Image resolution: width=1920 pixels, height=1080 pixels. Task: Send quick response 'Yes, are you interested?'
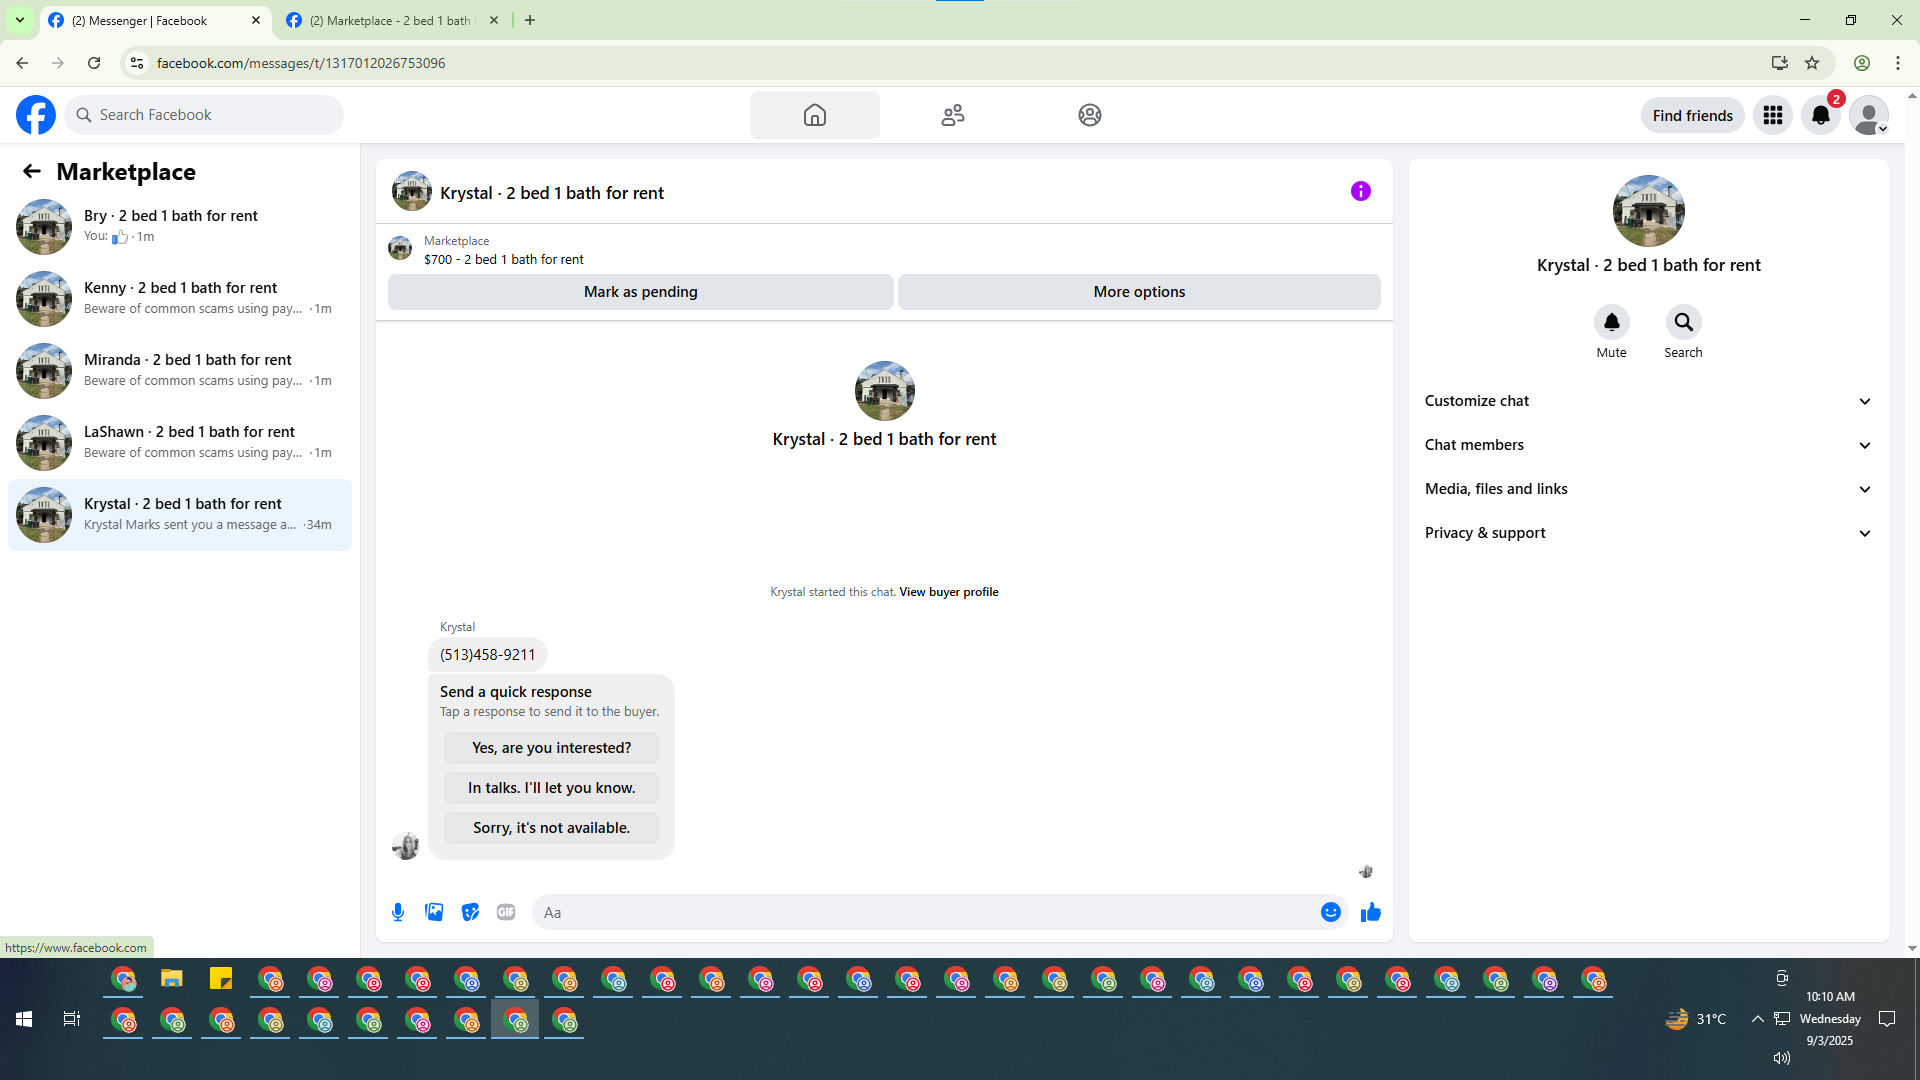tap(551, 748)
